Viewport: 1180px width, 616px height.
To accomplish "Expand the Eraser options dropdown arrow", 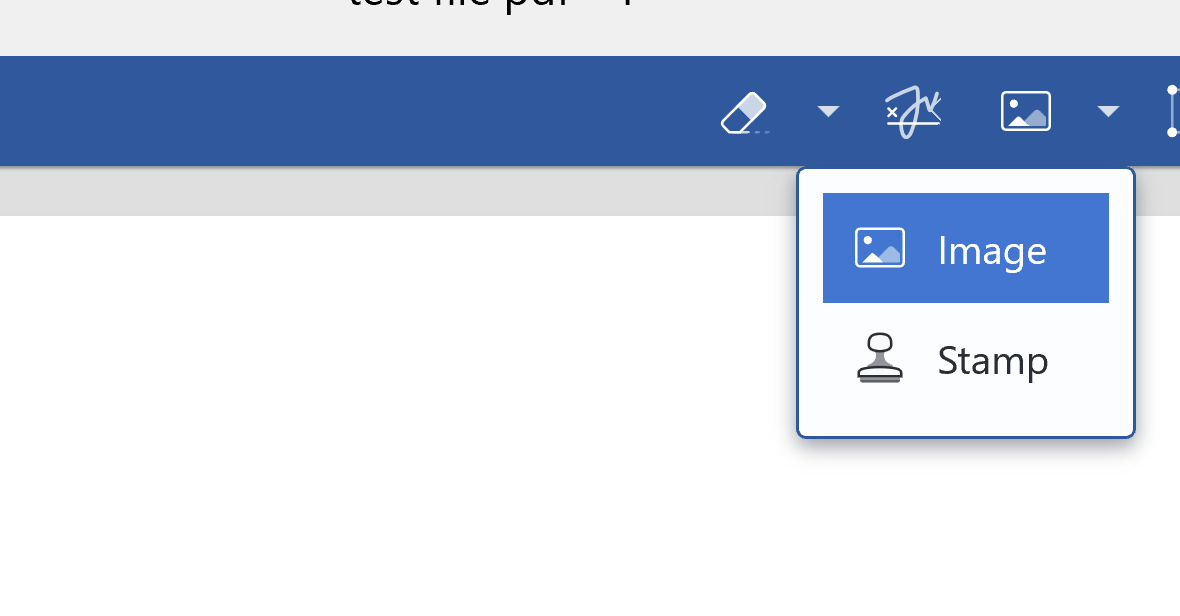I will coord(828,111).
